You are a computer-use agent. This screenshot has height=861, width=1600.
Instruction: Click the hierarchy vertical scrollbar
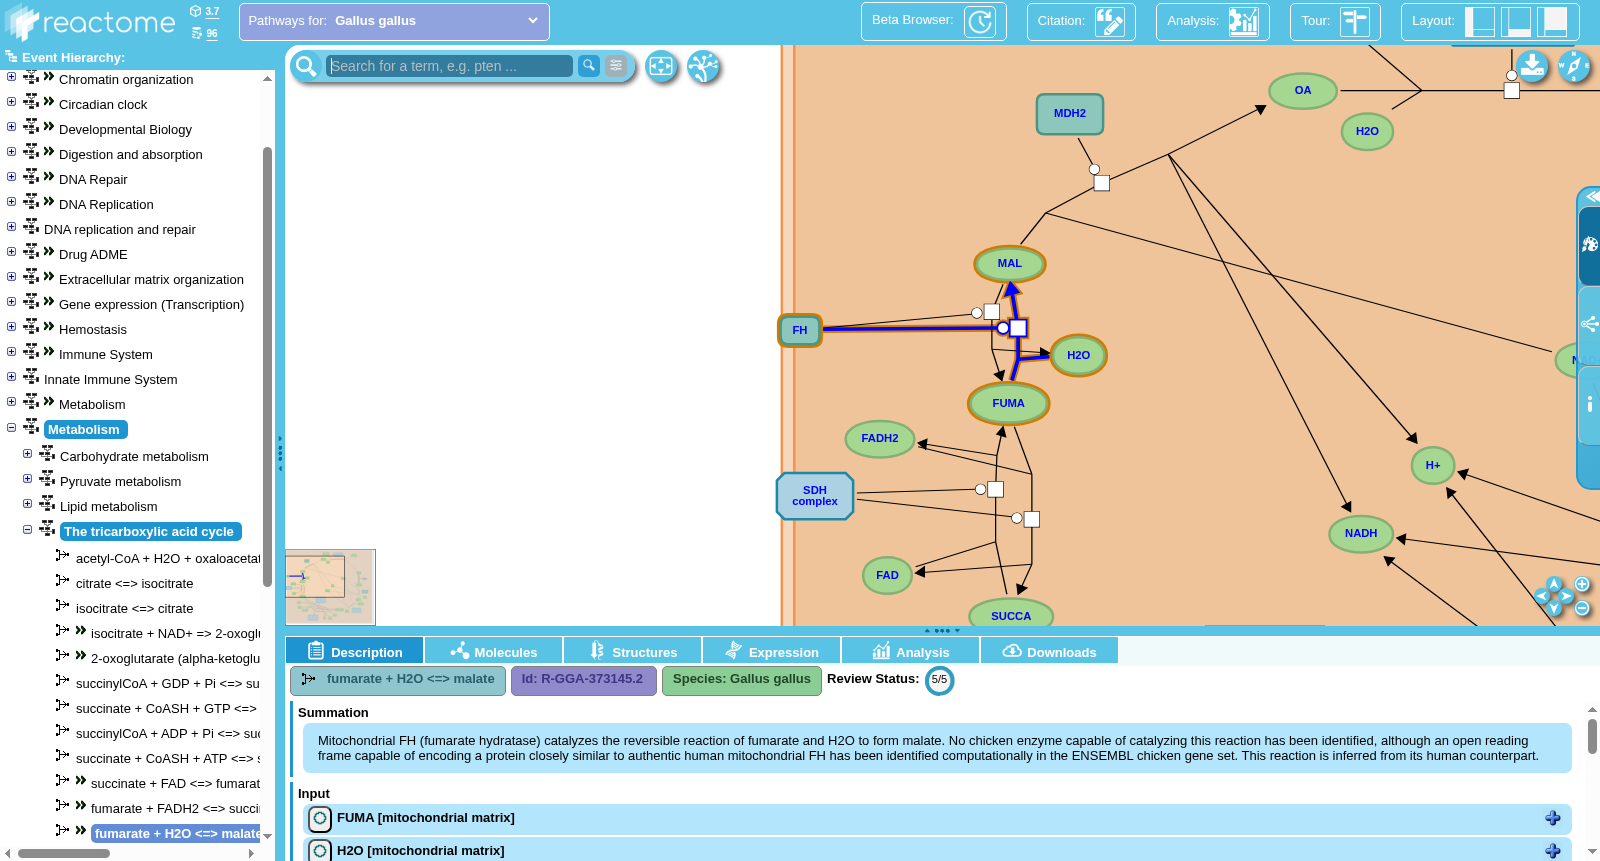pyautogui.click(x=267, y=366)
